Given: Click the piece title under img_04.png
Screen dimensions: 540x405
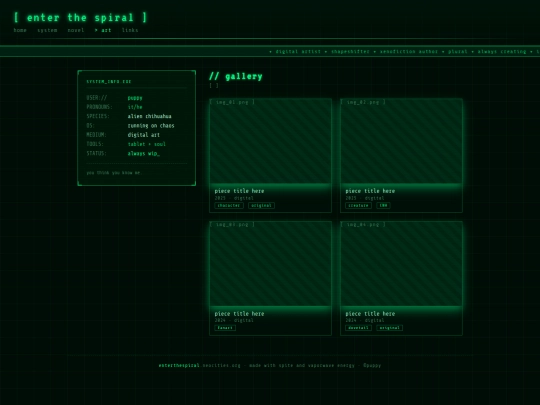Looking at the screenshot, I should tap(370, 314).
